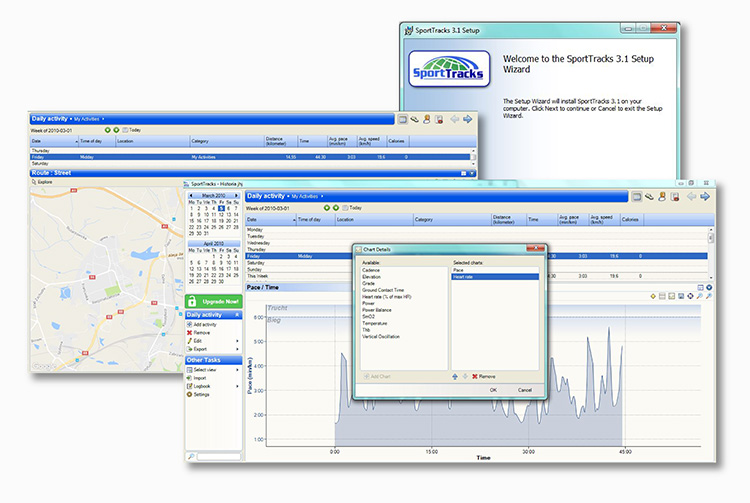The width and height of the screenshot is (750, 503).
Task: Open the Athlete view icon in Historia window
Action: (x=662, y=197)
